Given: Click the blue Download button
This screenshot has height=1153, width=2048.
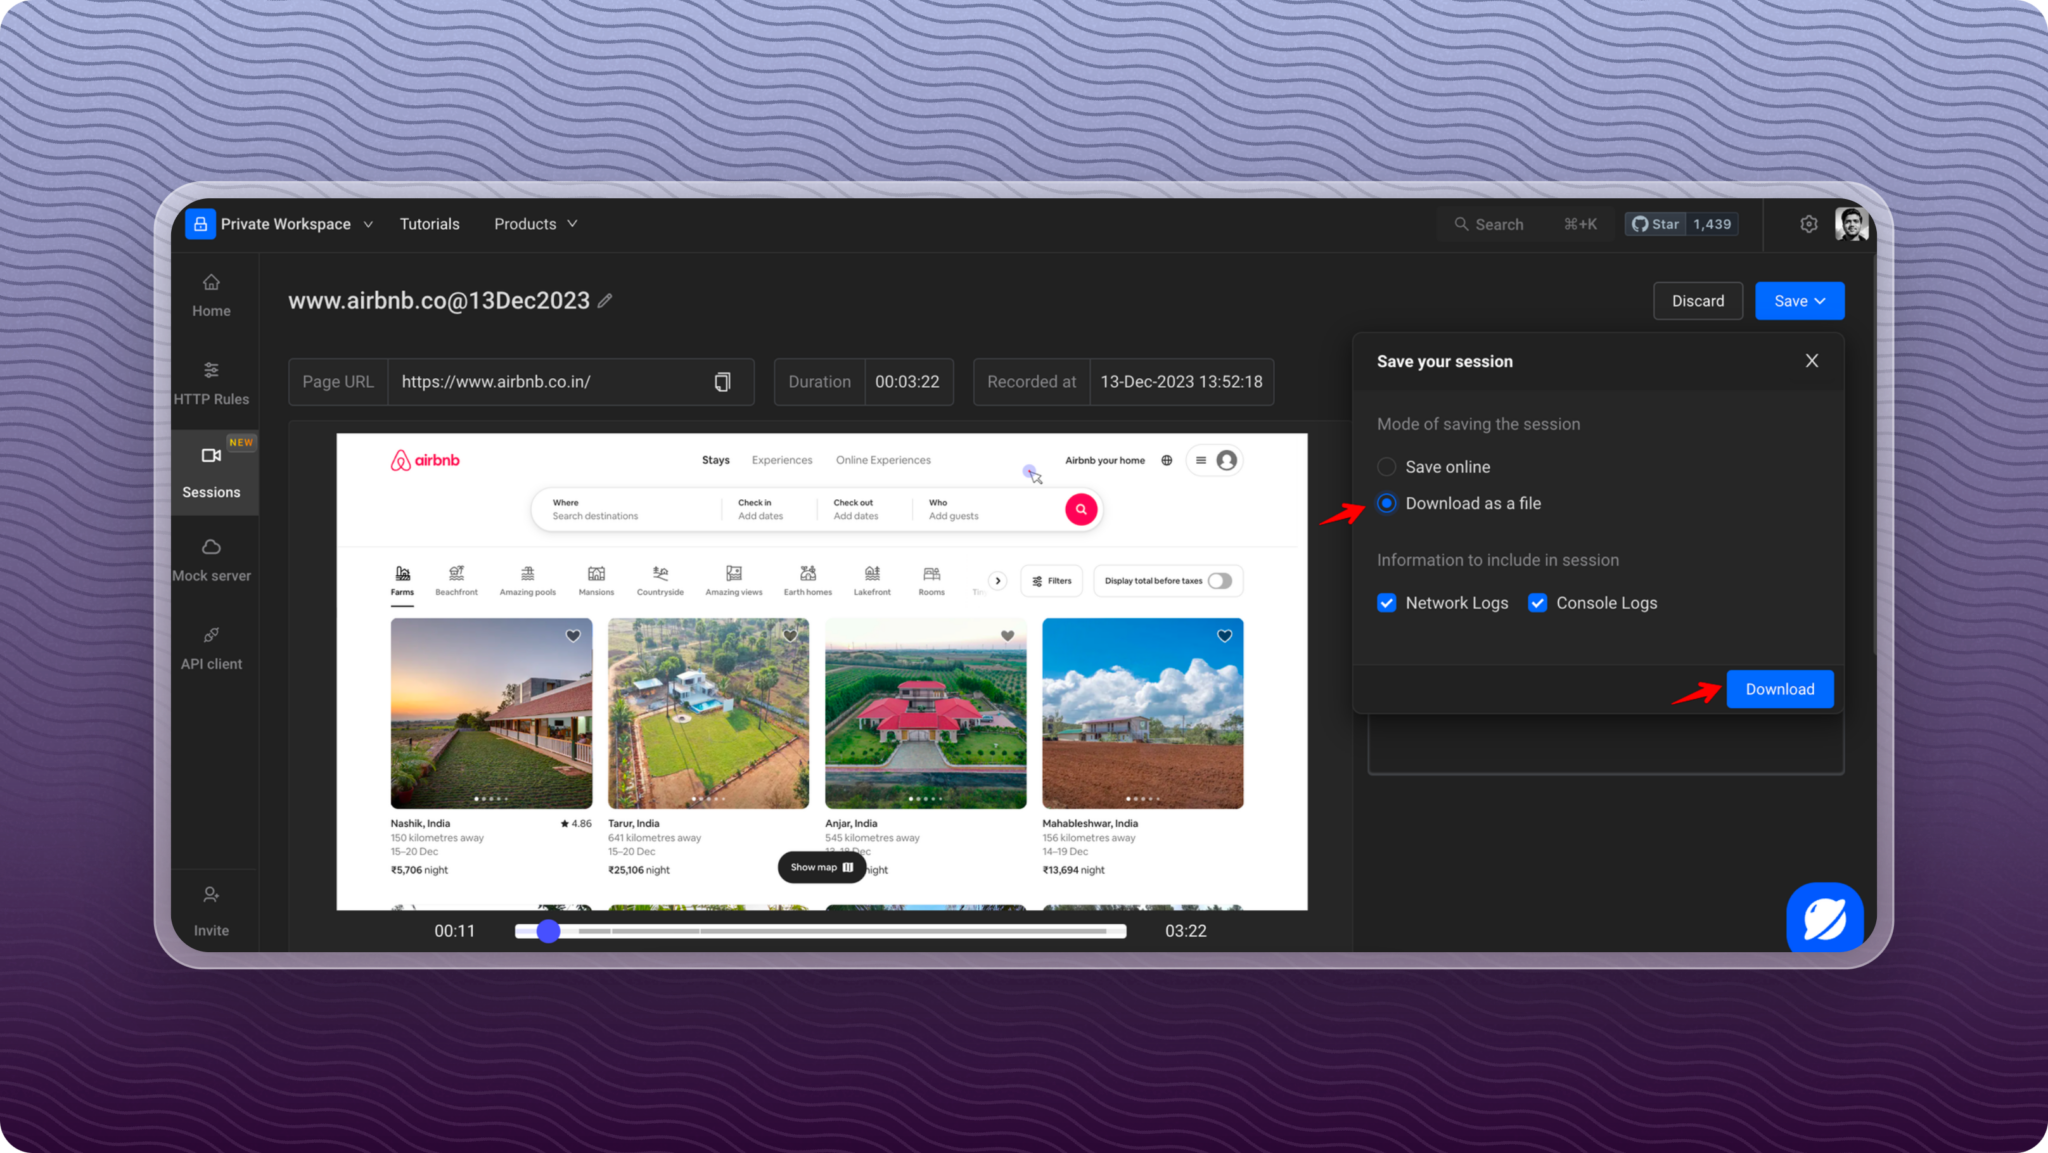Looking at the screenshot, I should coord(1779,689).
